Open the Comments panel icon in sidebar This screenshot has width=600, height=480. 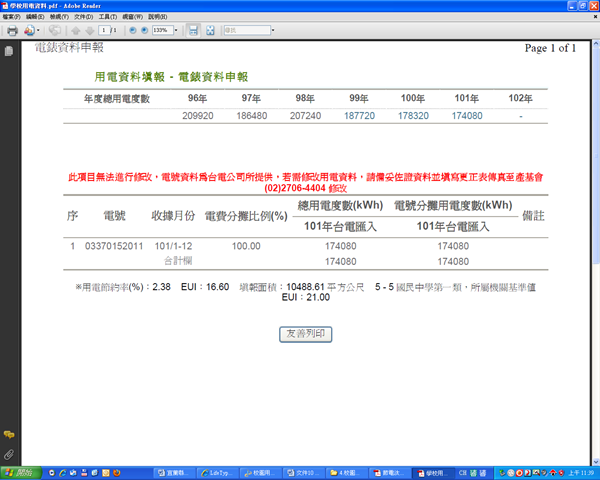[x=9, y=435]
